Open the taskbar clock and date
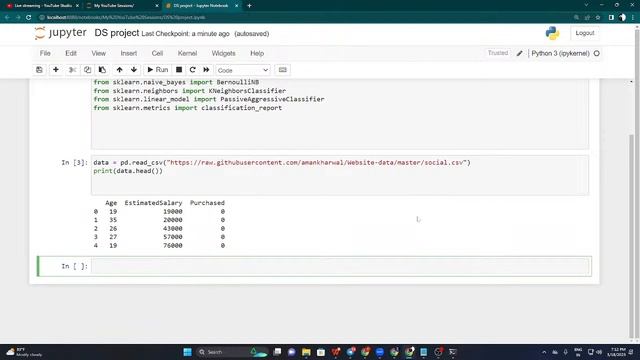 click(x=616, y=352)
